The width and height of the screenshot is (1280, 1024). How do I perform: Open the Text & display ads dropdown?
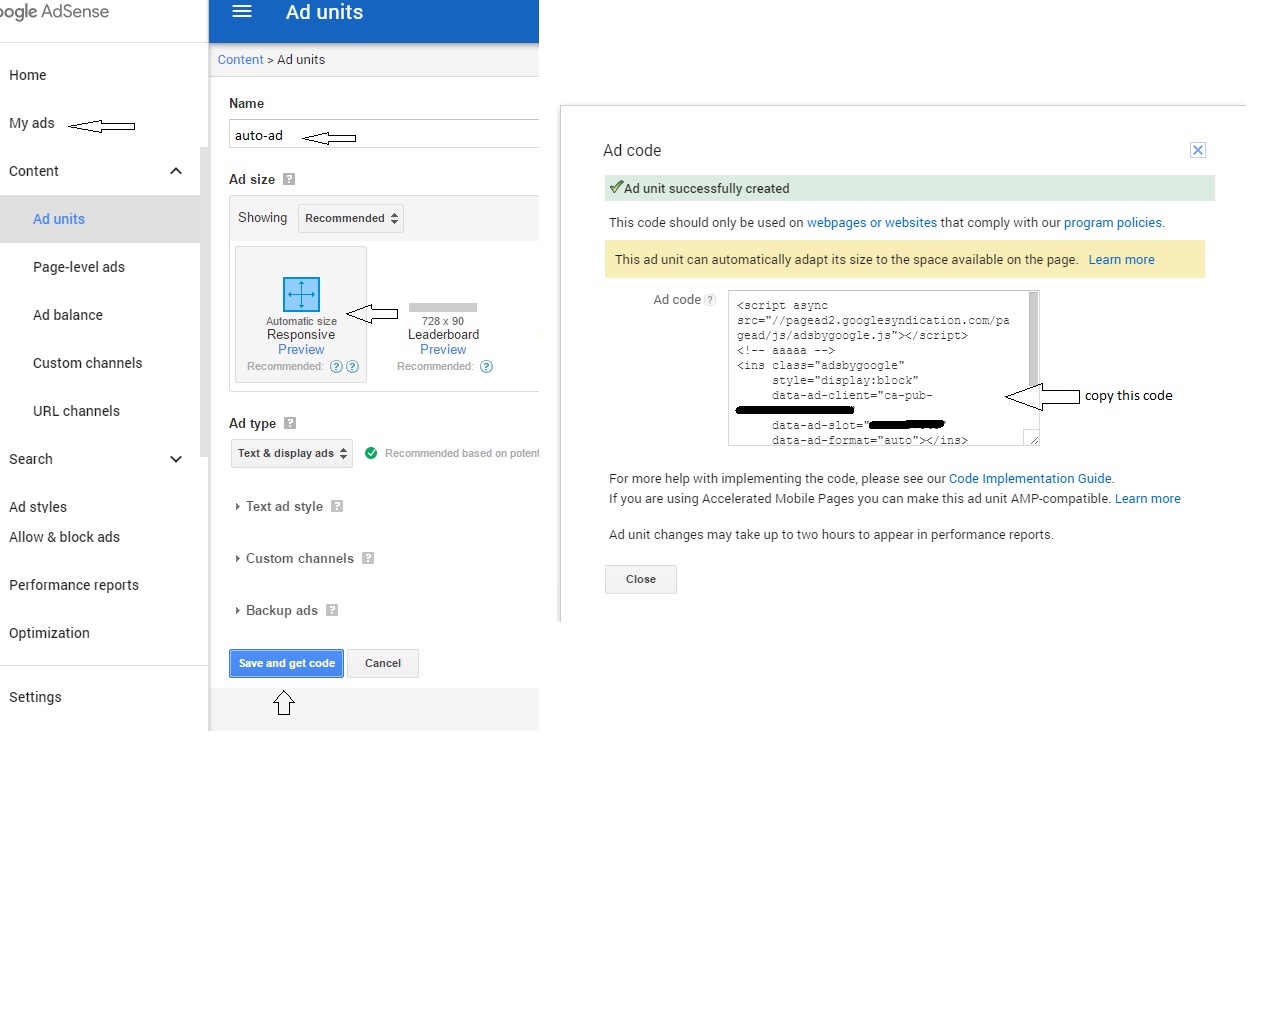(x=292, y=453)
